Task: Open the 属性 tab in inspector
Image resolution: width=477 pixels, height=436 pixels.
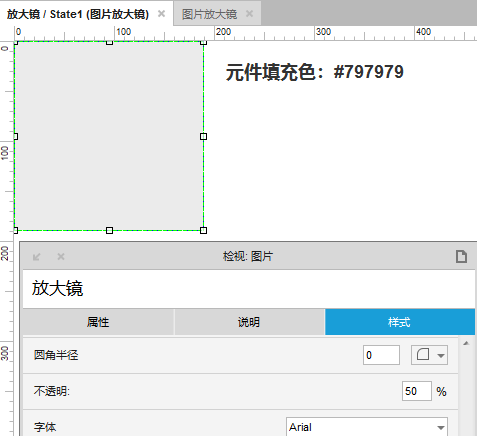Action: point(98,322)
